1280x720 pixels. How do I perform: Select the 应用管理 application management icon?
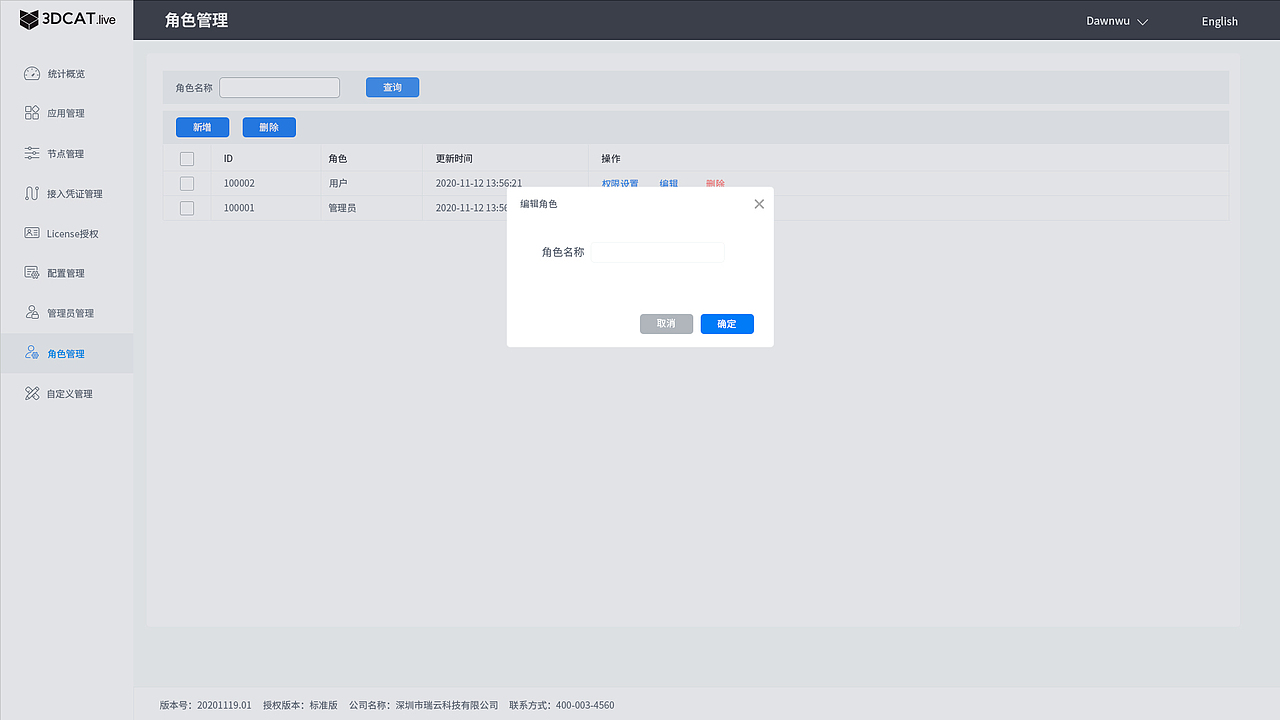[33, 113]
